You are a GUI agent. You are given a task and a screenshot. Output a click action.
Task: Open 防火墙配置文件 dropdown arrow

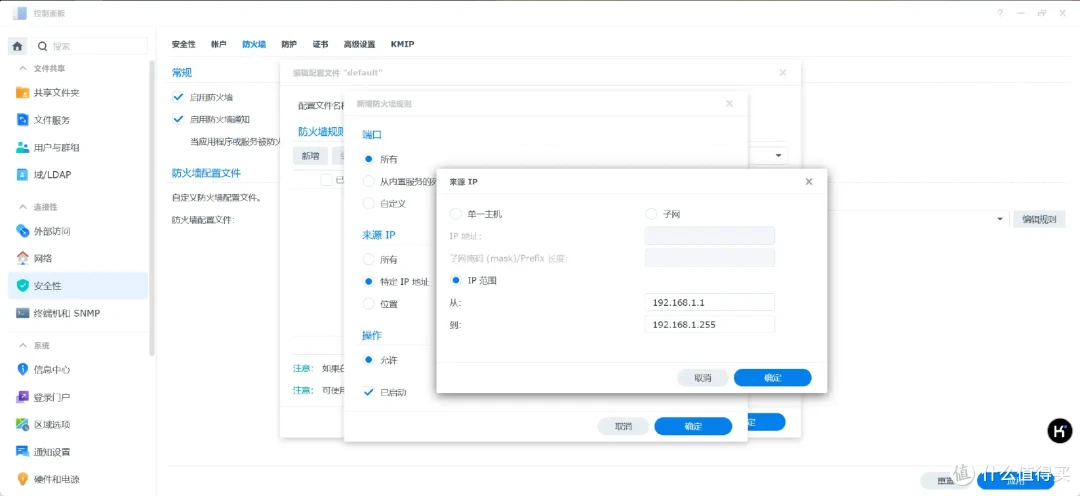pyautogui.click(x=1000, y=219)
